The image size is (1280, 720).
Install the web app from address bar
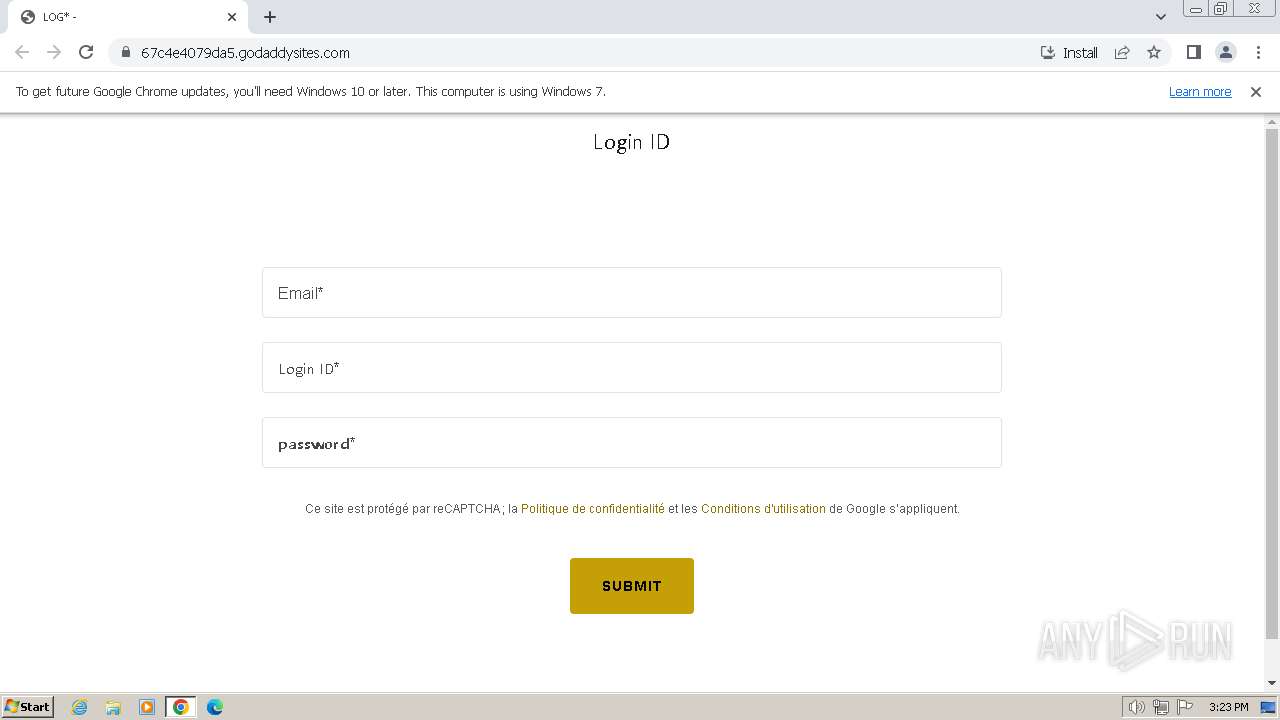coord(1069,52)
